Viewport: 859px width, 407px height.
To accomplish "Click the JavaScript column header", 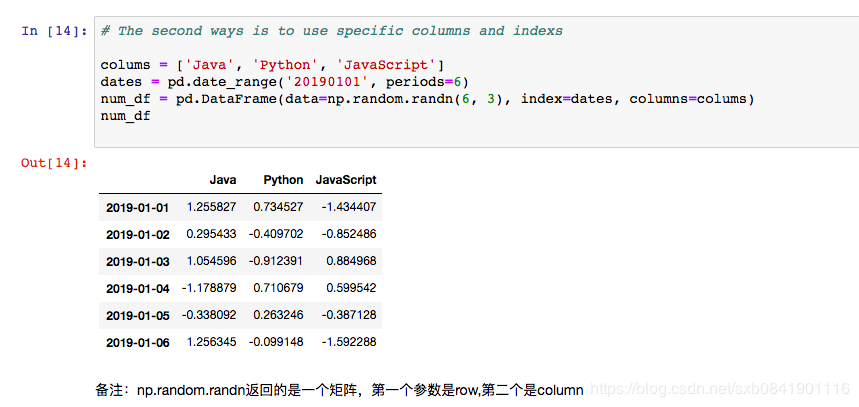I will pyautogui.click(x=346, y=180).
